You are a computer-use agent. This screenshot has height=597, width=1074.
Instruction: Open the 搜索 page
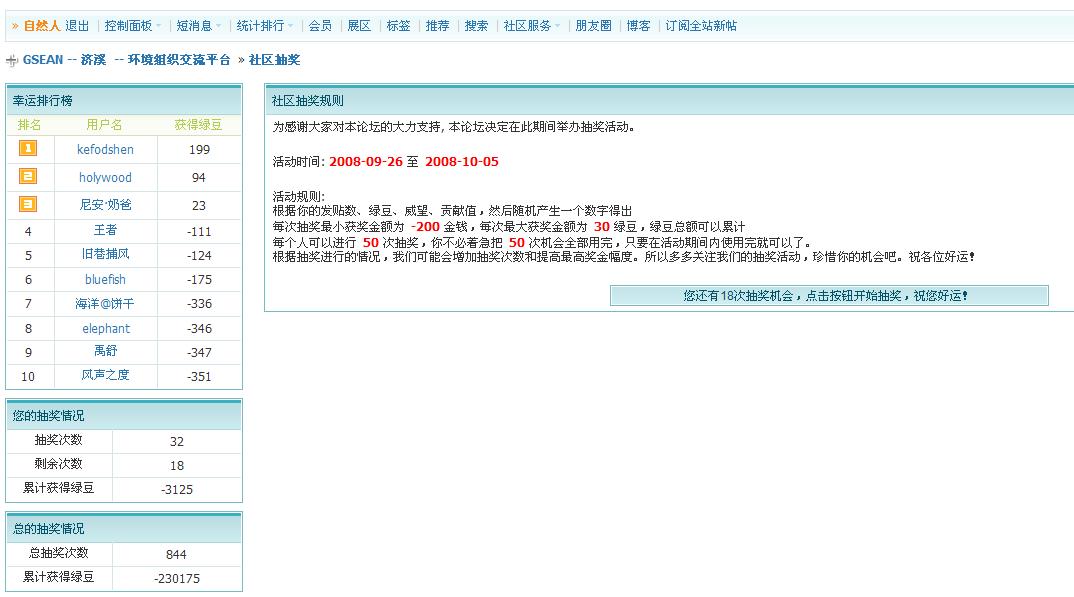[476, 26]
